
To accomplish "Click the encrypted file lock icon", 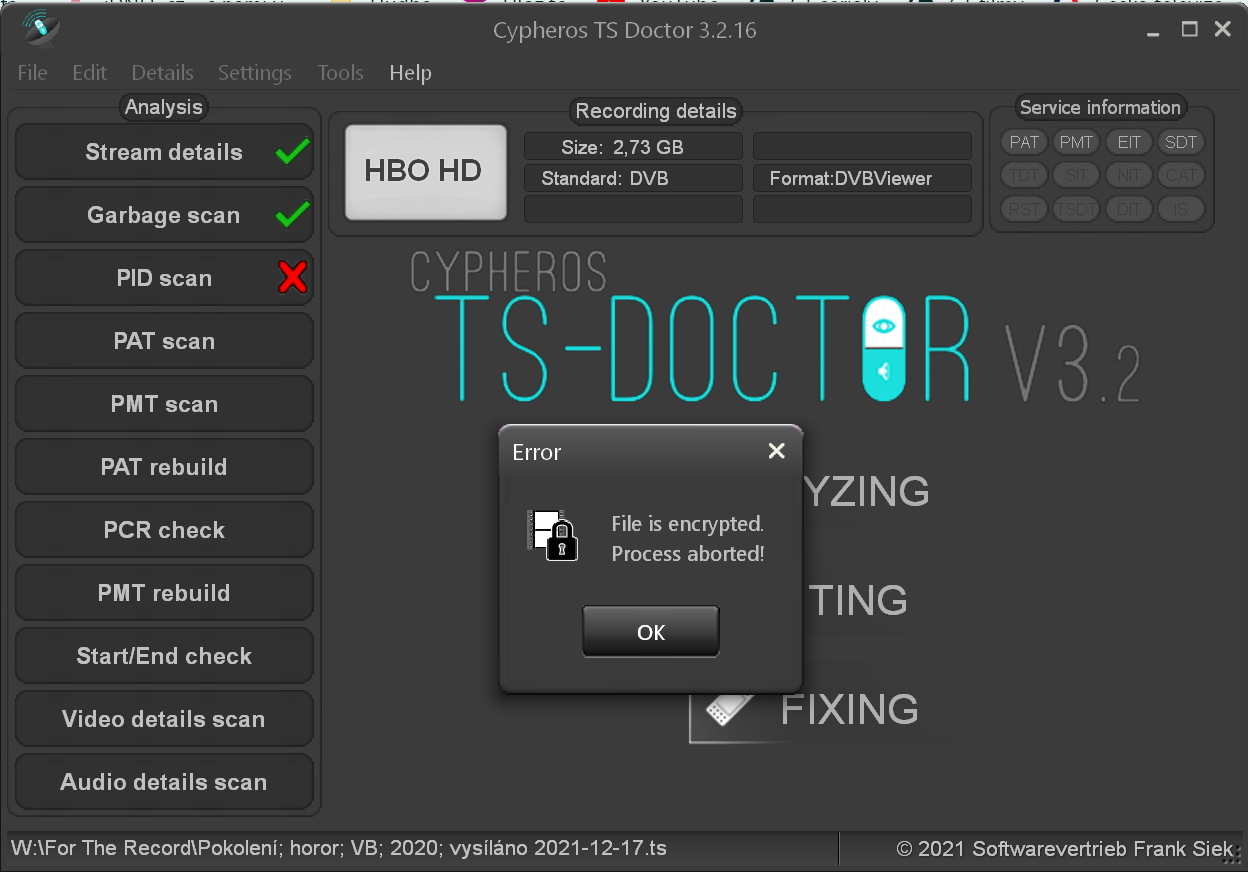I will [553, 535].
